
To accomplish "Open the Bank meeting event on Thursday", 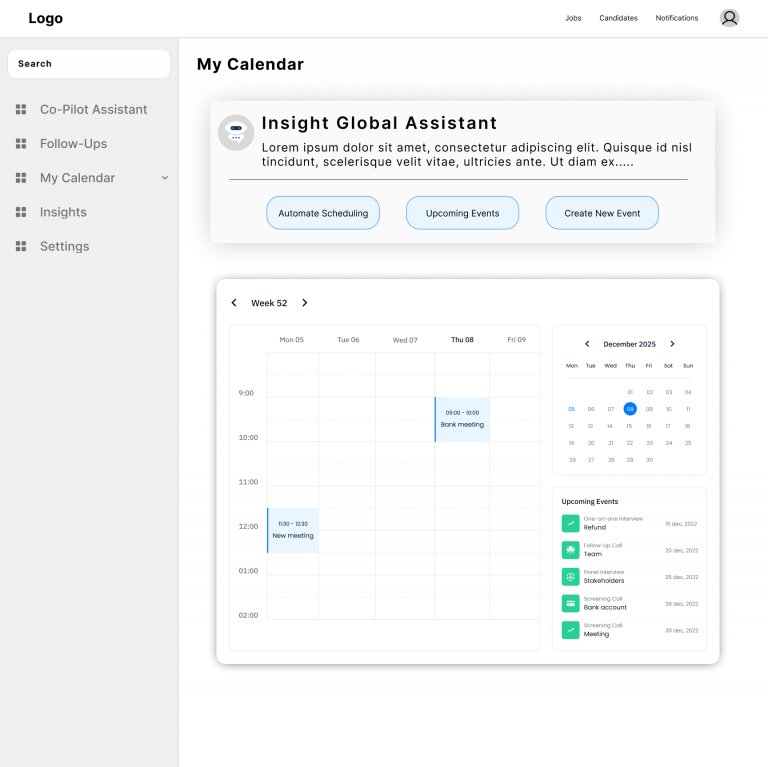I will 462,419.
